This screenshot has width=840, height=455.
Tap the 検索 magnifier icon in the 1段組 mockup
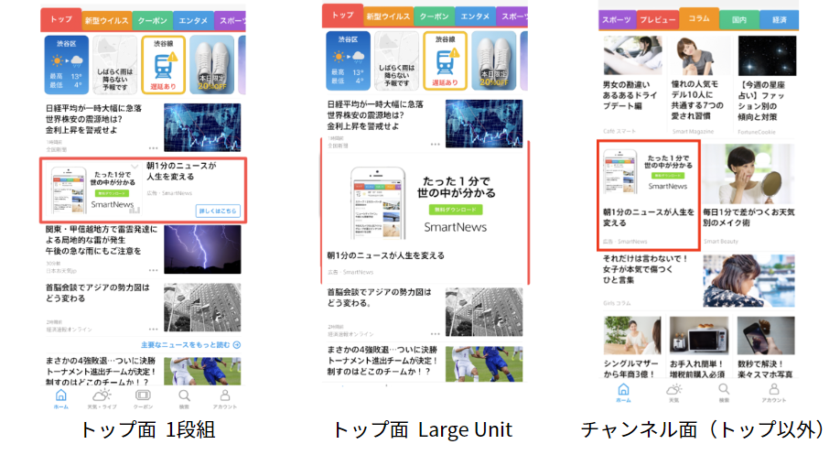184,398
